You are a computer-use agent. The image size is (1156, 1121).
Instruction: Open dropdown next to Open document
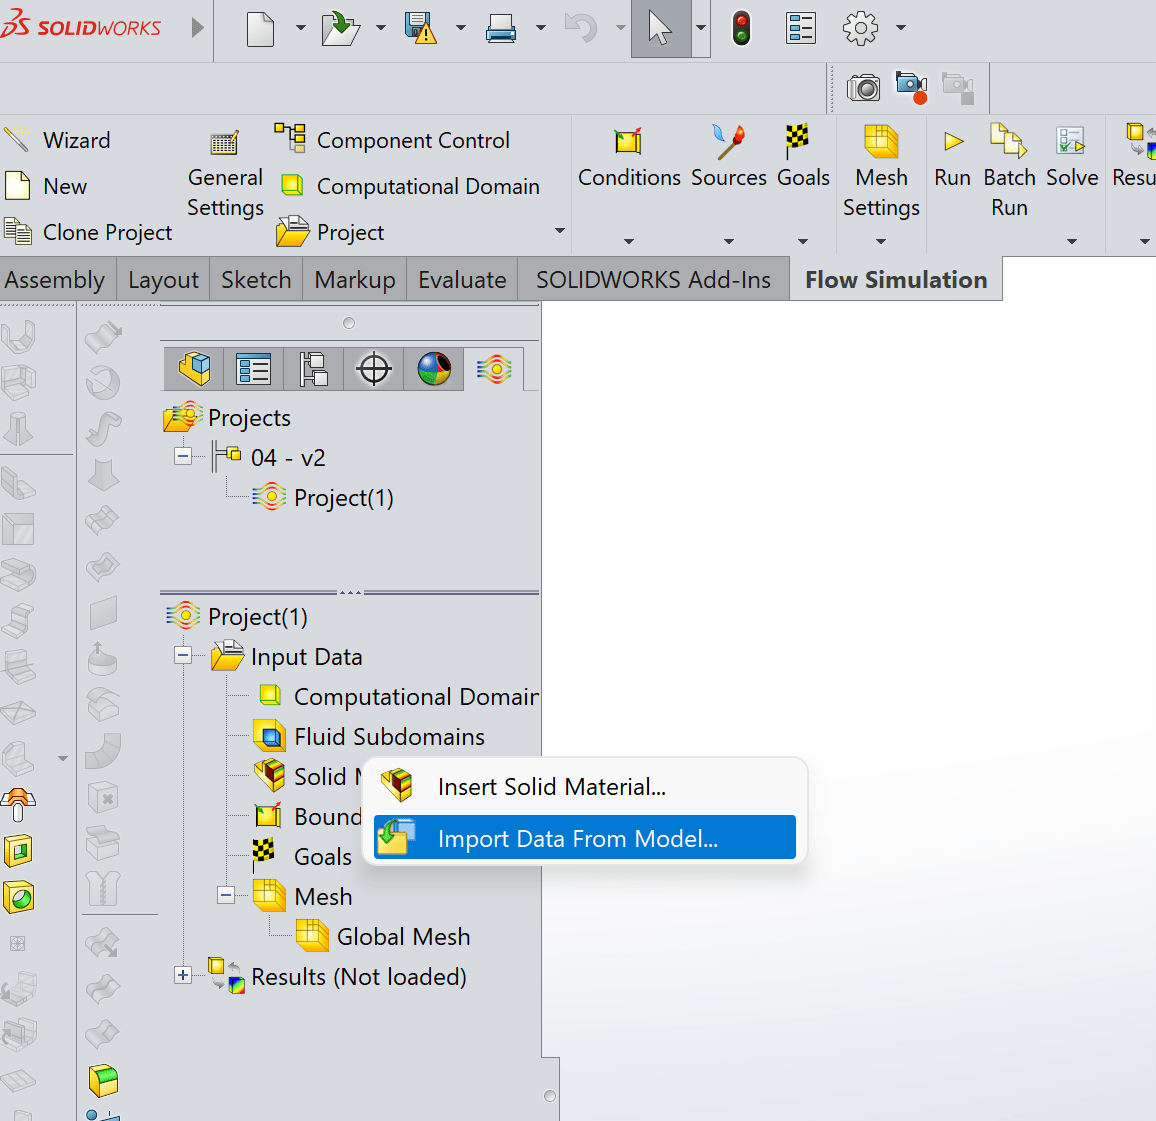pos(380,28)
